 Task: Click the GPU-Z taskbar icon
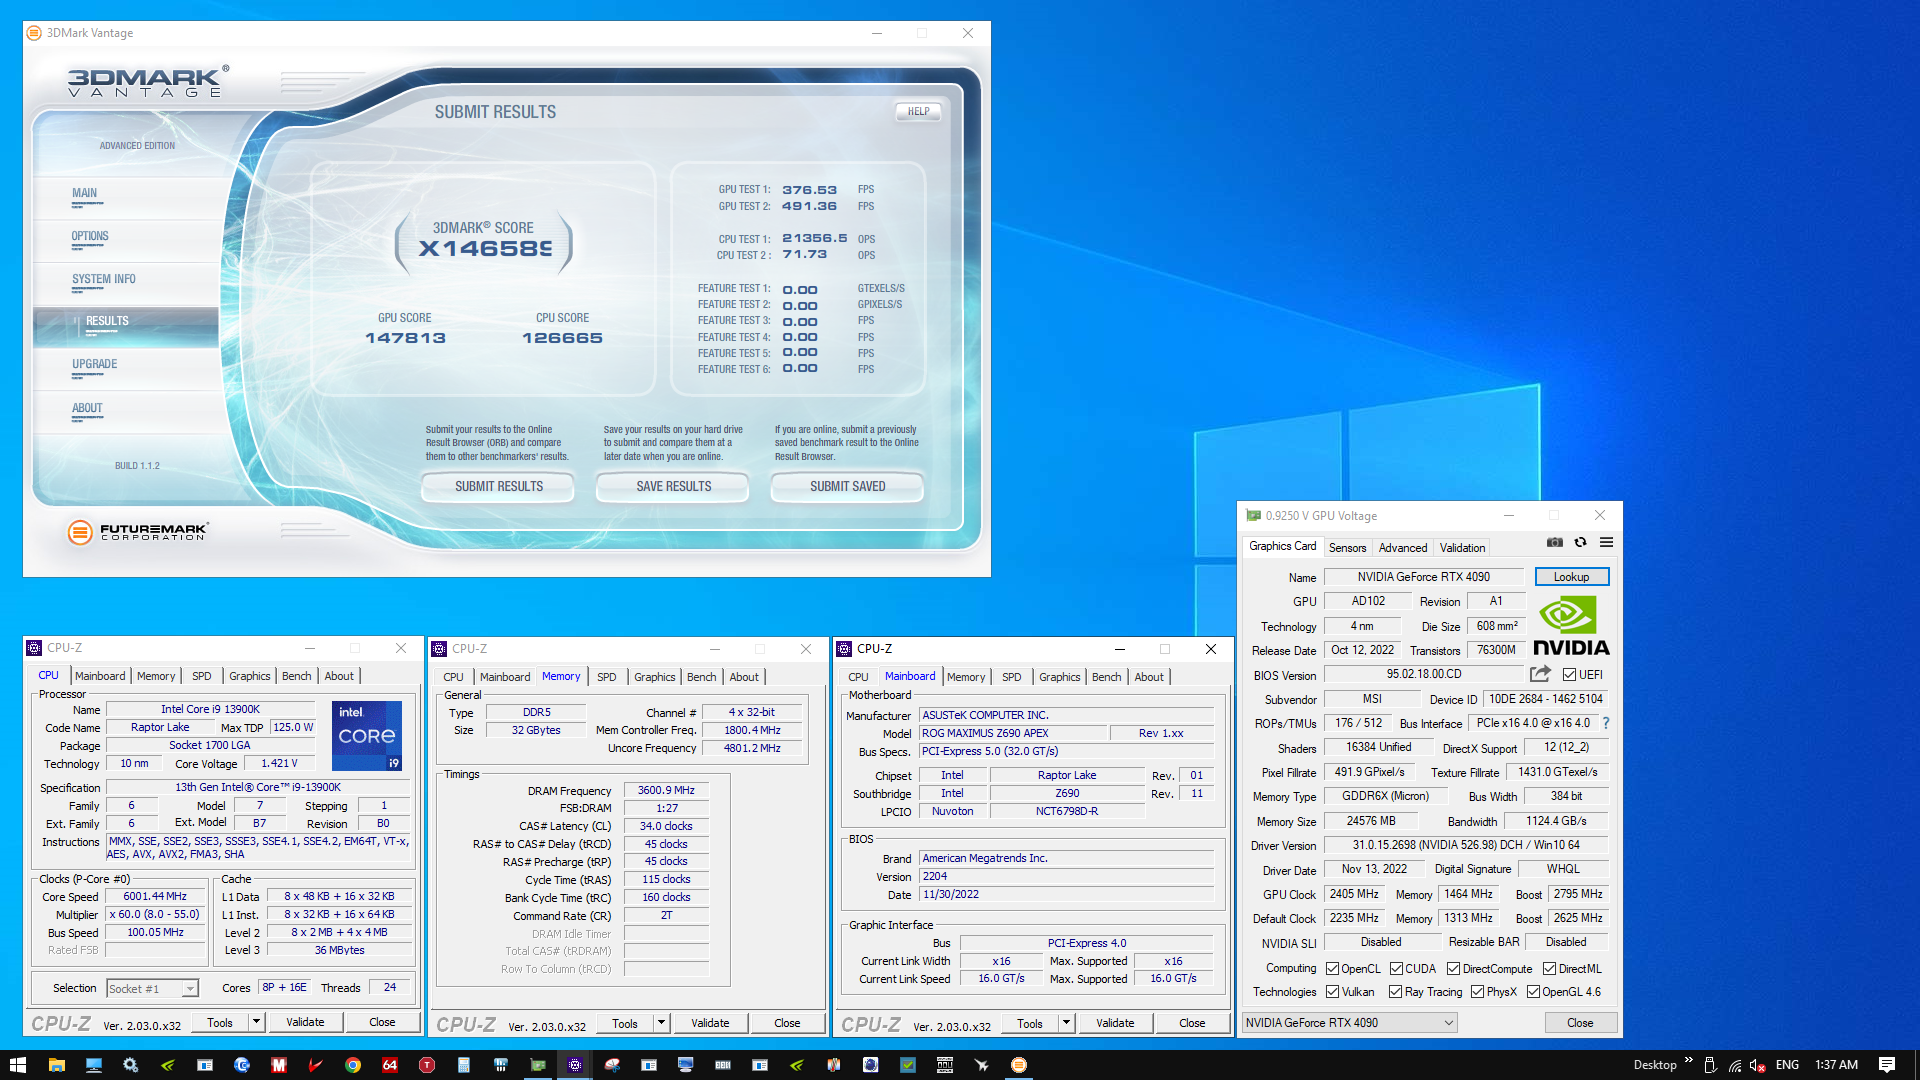tap(538, 1065)
